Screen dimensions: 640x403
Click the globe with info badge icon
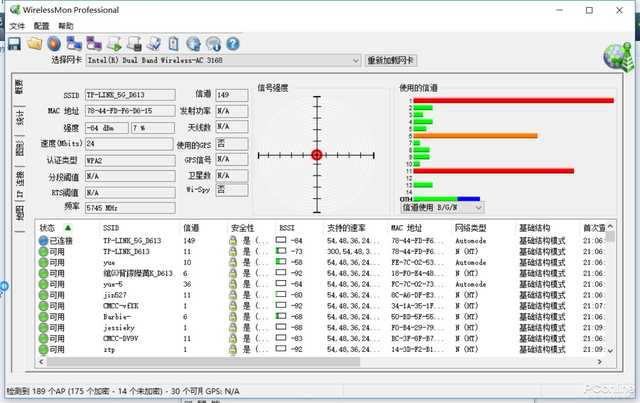point(213,44)
